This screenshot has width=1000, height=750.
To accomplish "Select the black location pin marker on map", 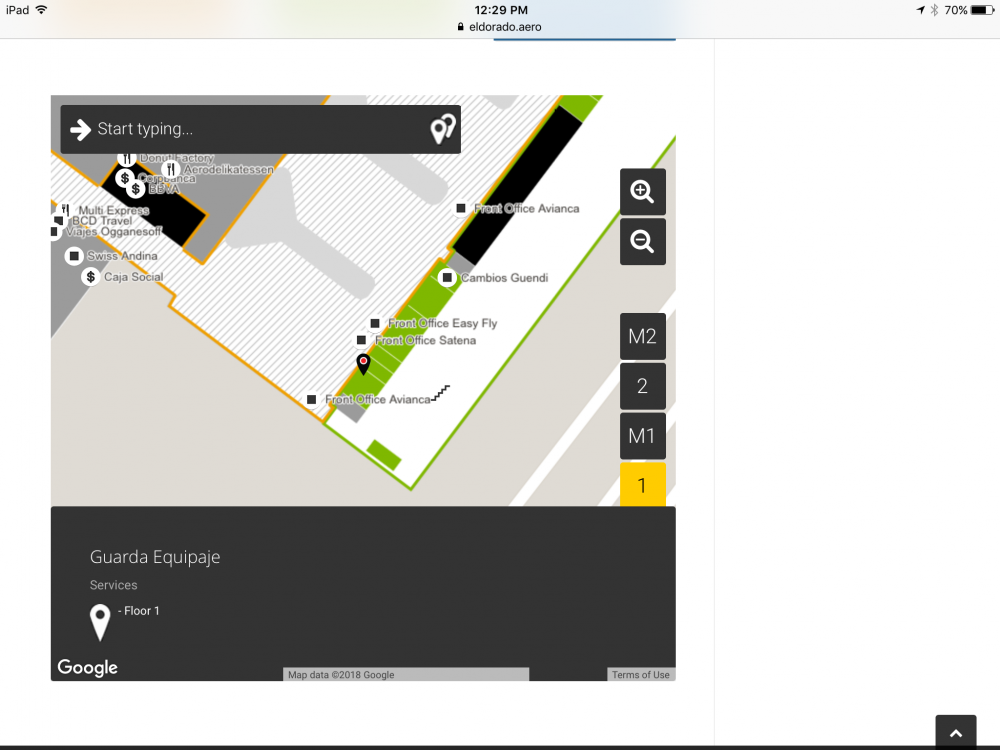I will pyautogui.click(x=363, y=364).
